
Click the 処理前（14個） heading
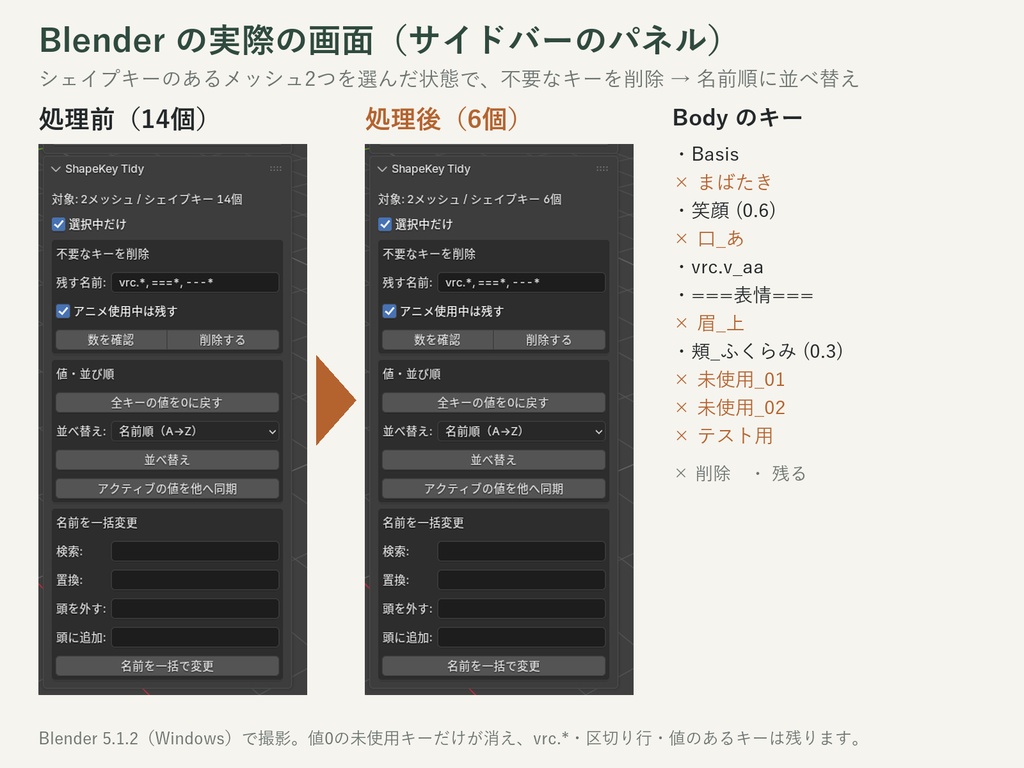tap(122, 120)
